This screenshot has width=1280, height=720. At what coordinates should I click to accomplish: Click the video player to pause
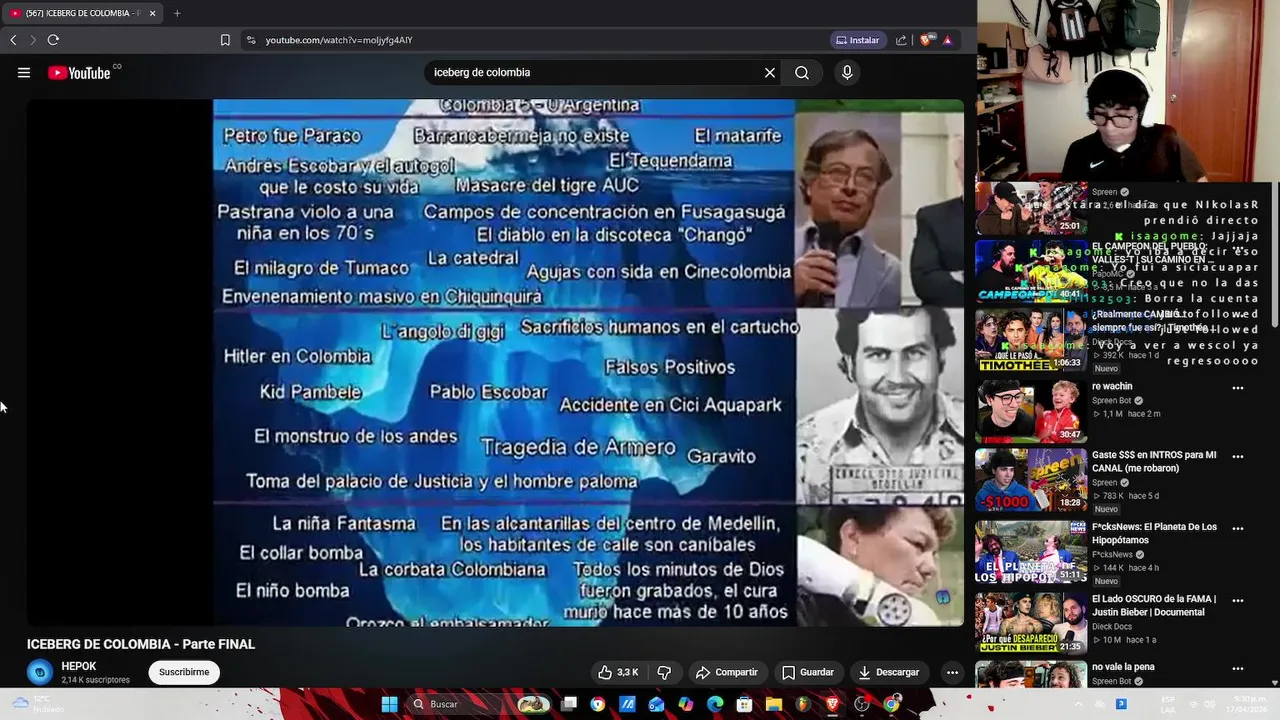click(495, 363)
